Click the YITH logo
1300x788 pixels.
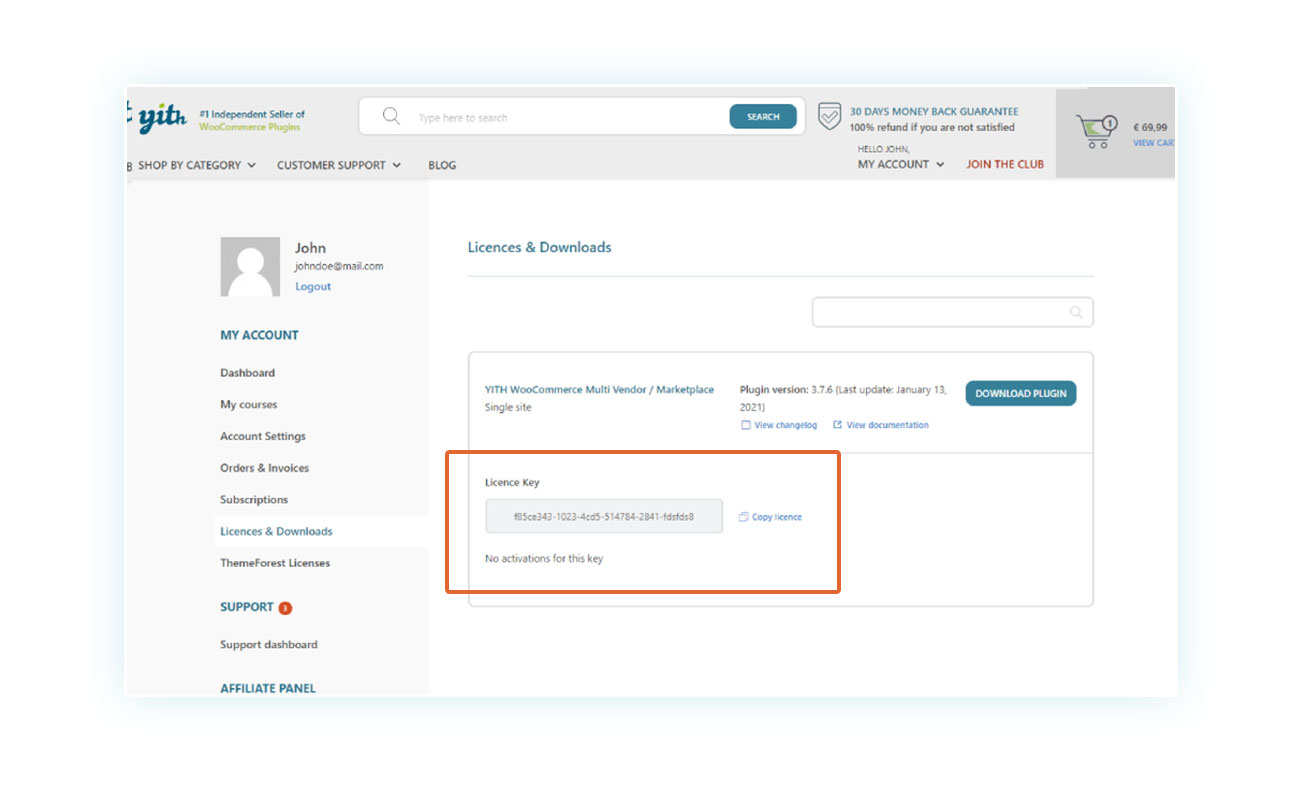click(x=162, y=119)
